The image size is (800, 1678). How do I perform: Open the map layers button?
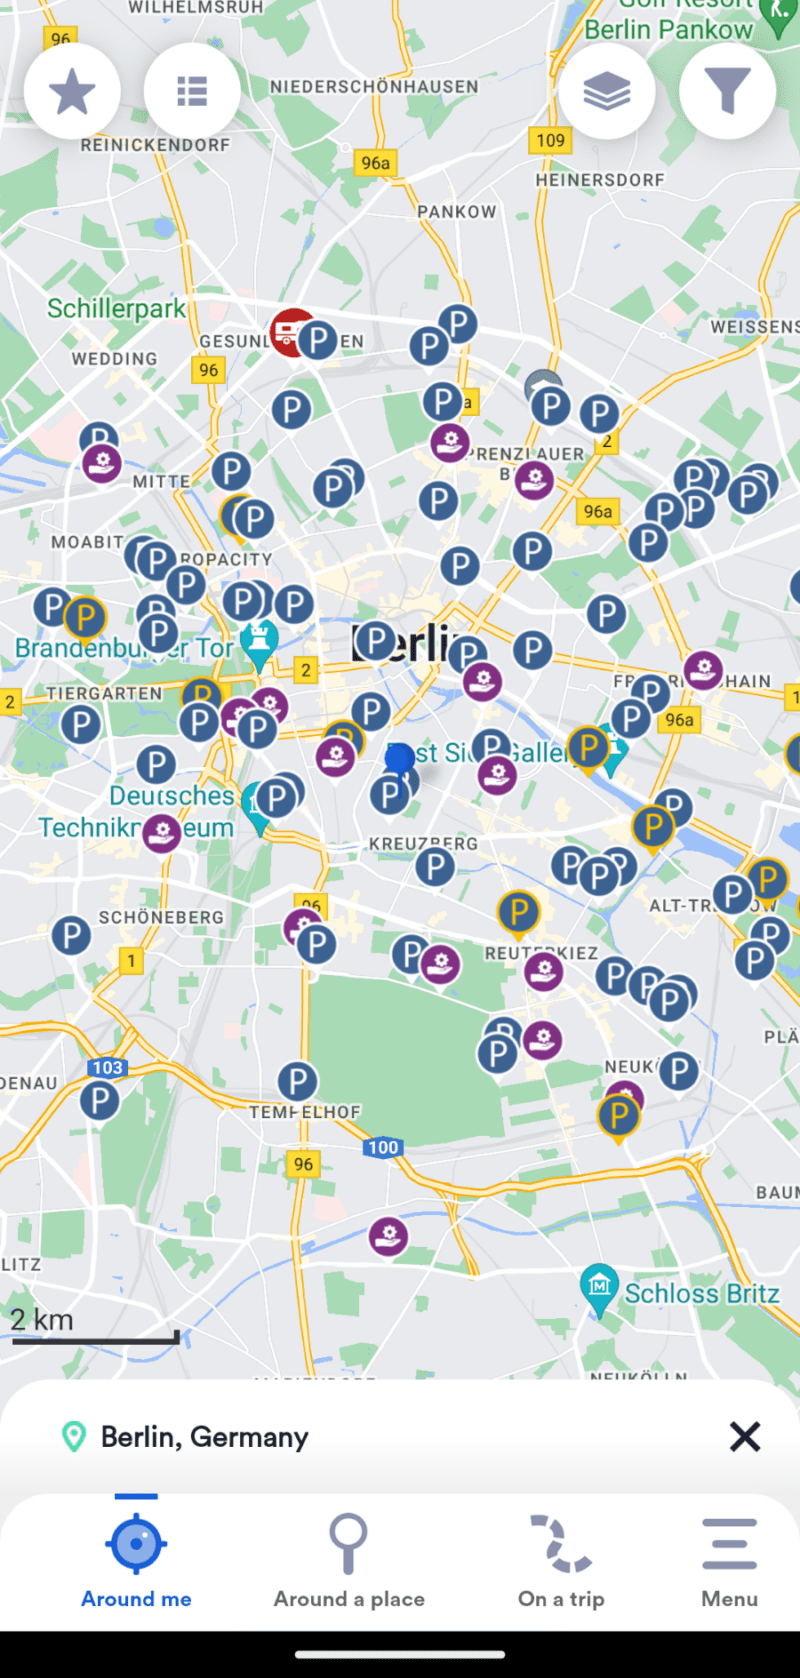click(x=607, y=92)
